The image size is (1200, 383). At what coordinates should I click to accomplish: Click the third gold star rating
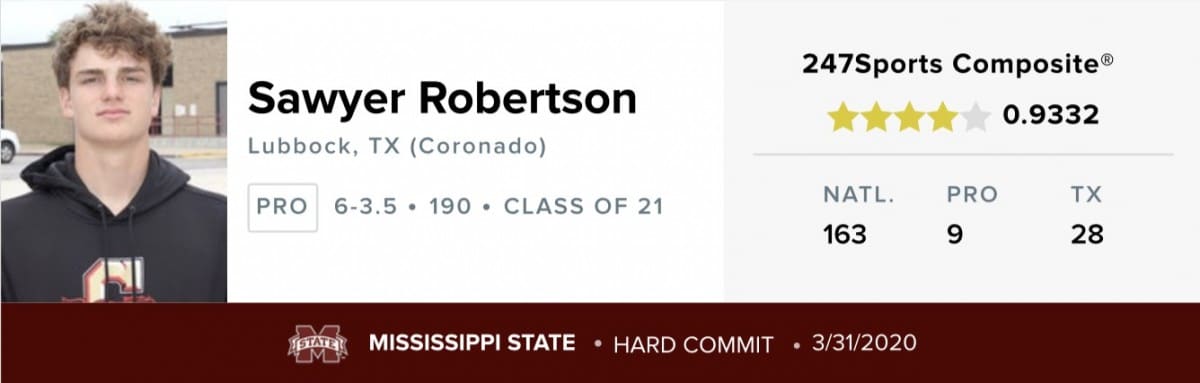point(910,116)
